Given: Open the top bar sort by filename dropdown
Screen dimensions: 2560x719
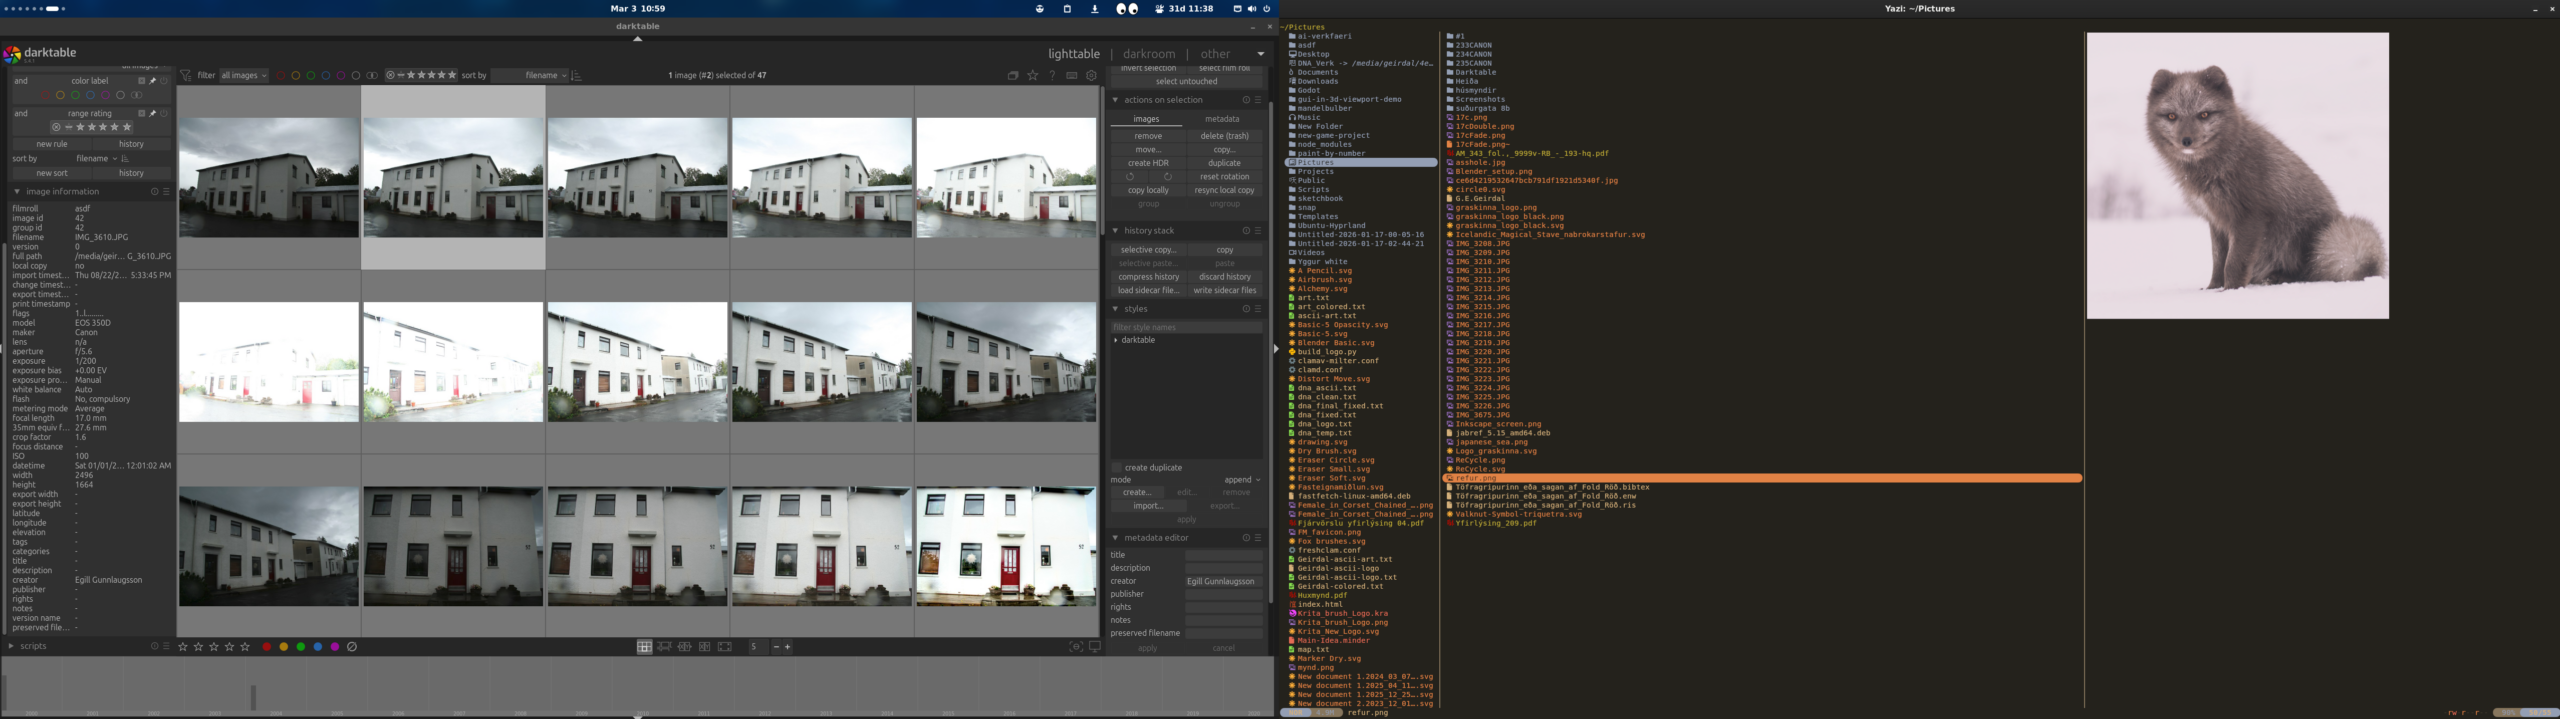Looking at the screenshot, I should pos(529,75).
